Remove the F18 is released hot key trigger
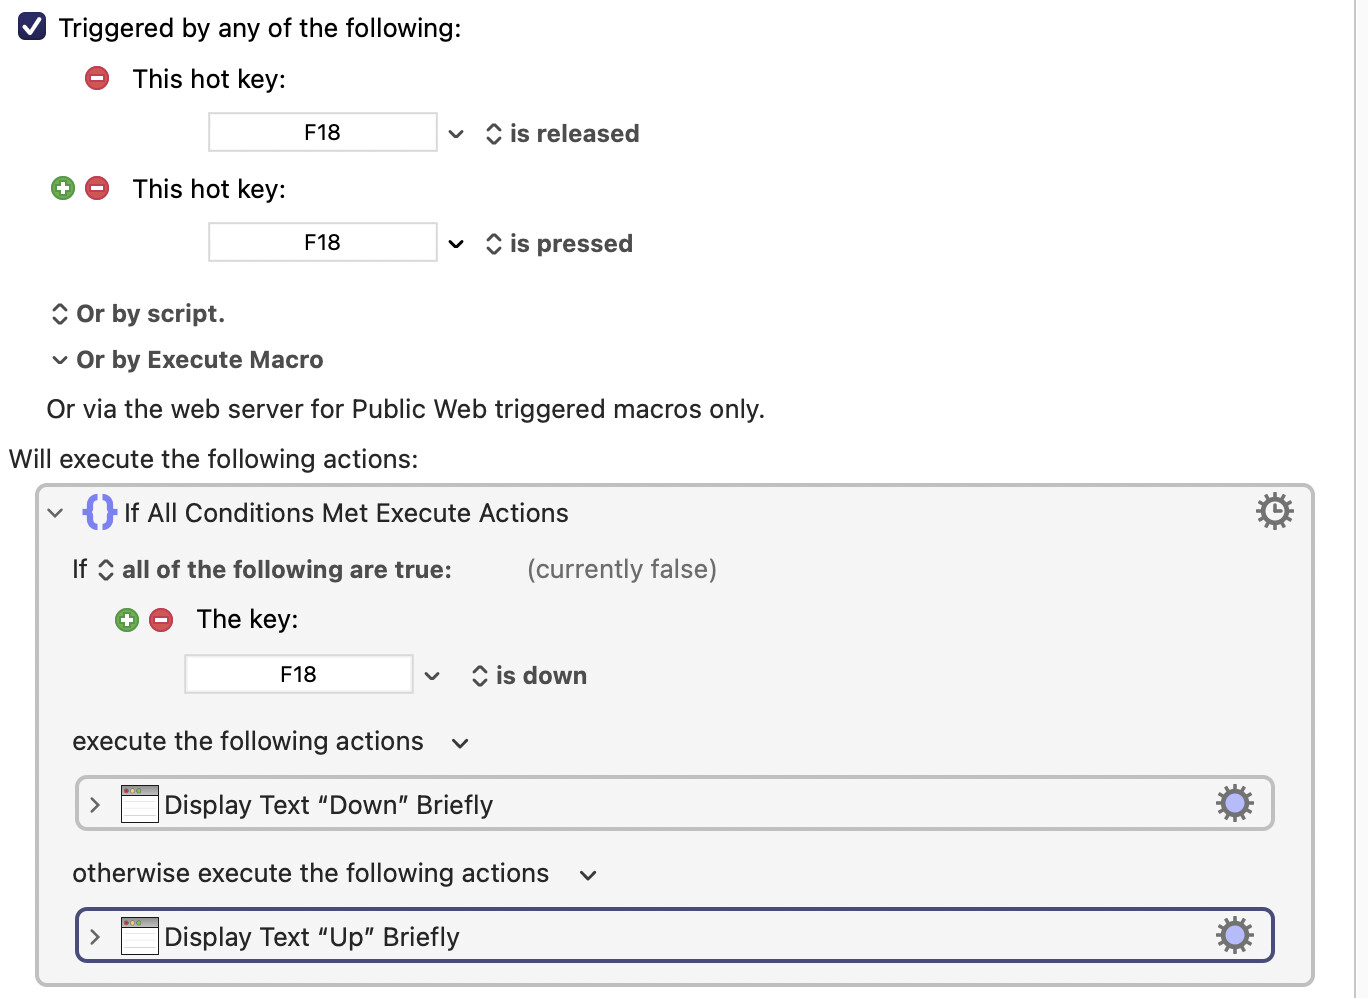The height and width of the screenshot is (998, 1368). tap(97, 78)
